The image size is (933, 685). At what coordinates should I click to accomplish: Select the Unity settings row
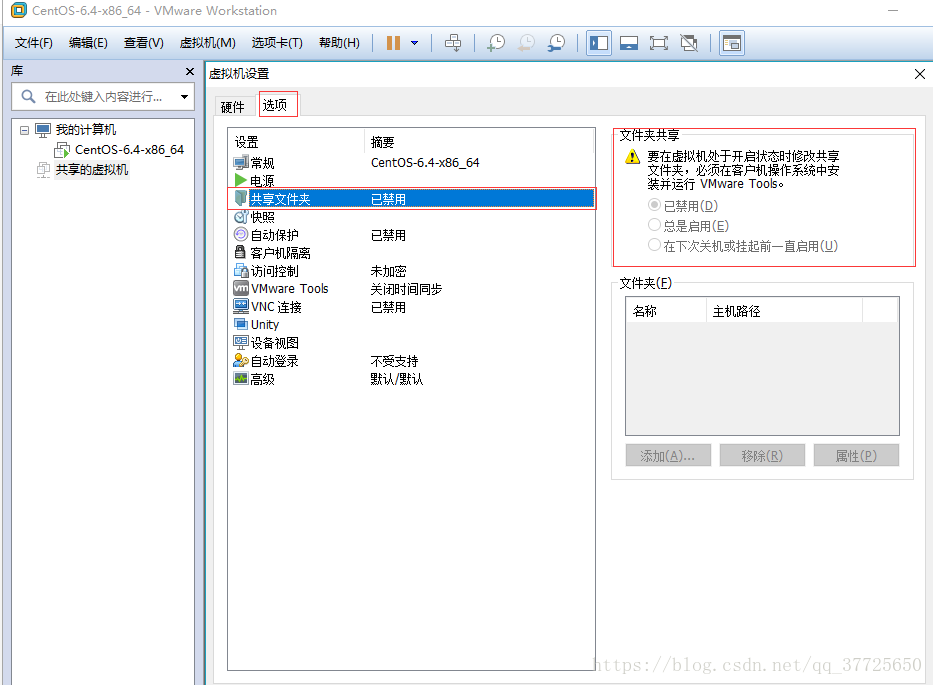pos(411,325)
